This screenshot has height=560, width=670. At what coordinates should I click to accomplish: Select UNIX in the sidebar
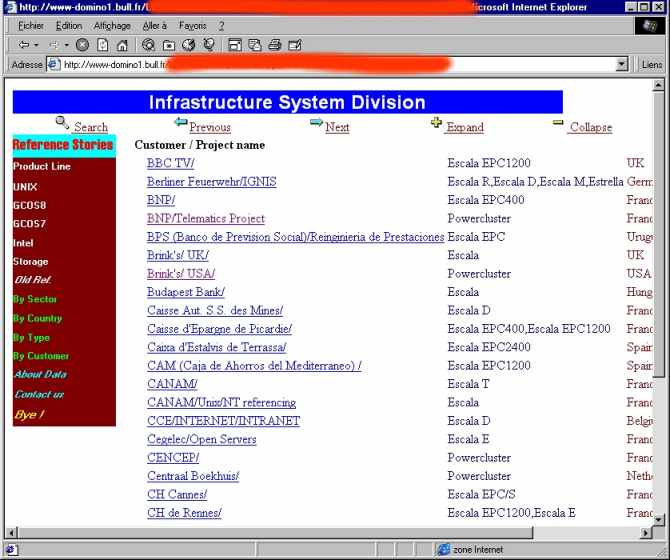pos(25,187)
